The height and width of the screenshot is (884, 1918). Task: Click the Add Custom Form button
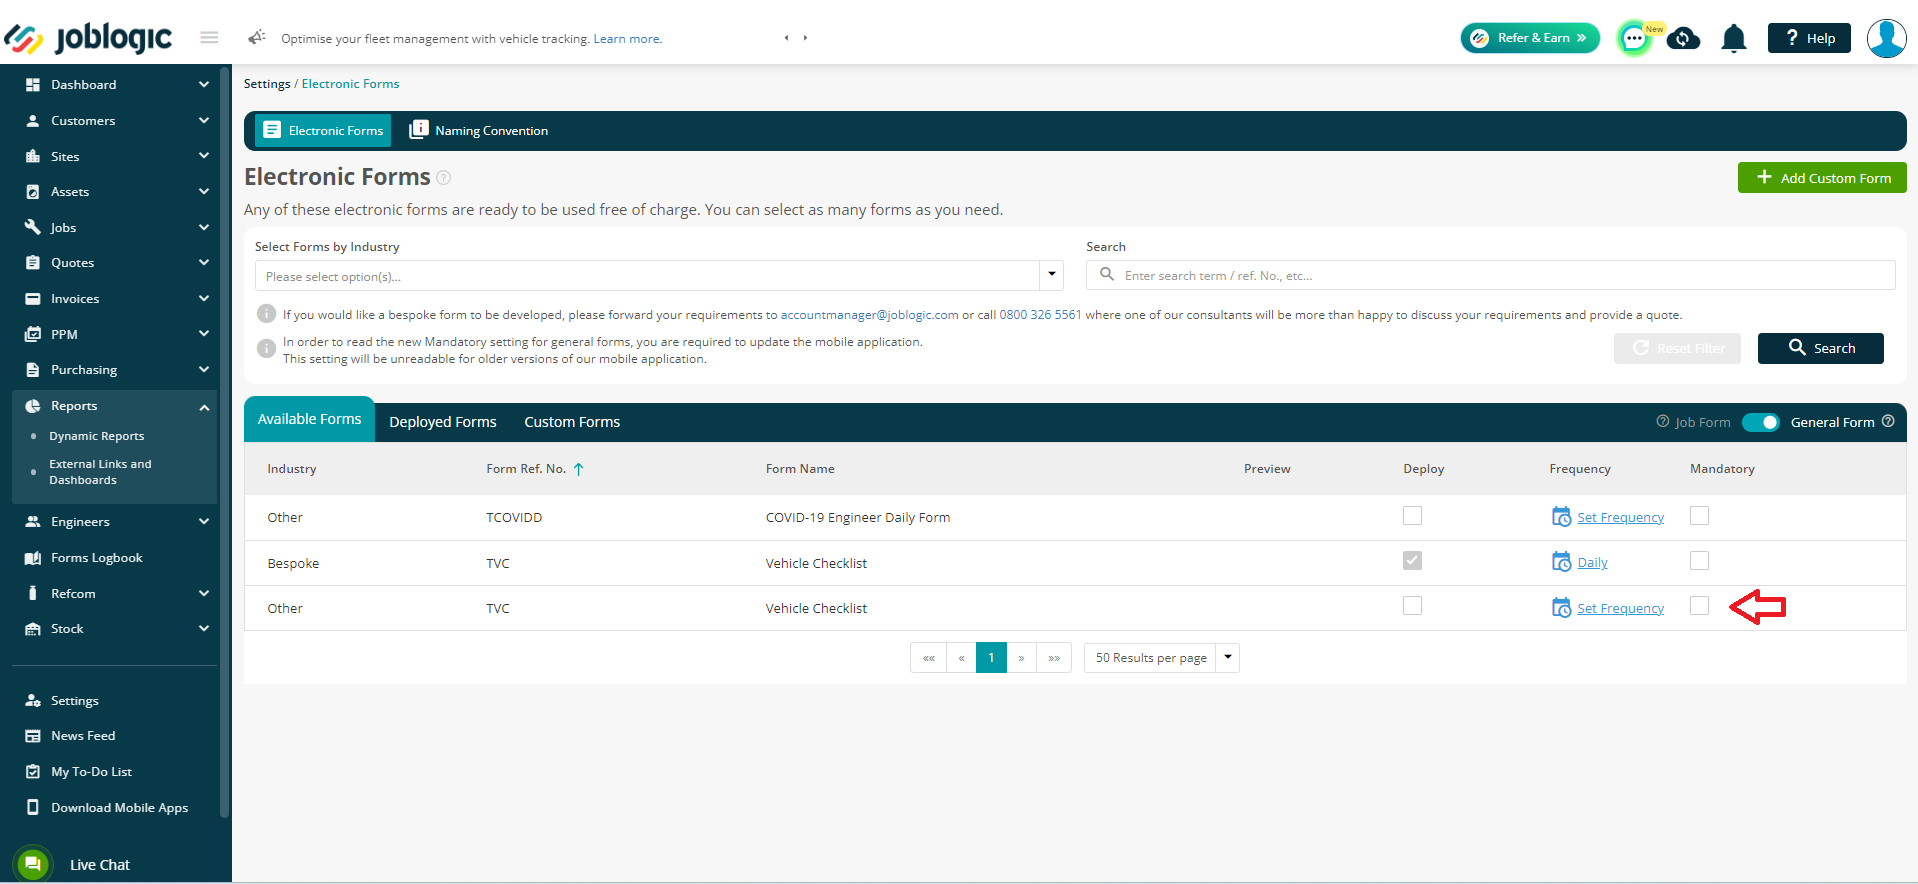1822,178
